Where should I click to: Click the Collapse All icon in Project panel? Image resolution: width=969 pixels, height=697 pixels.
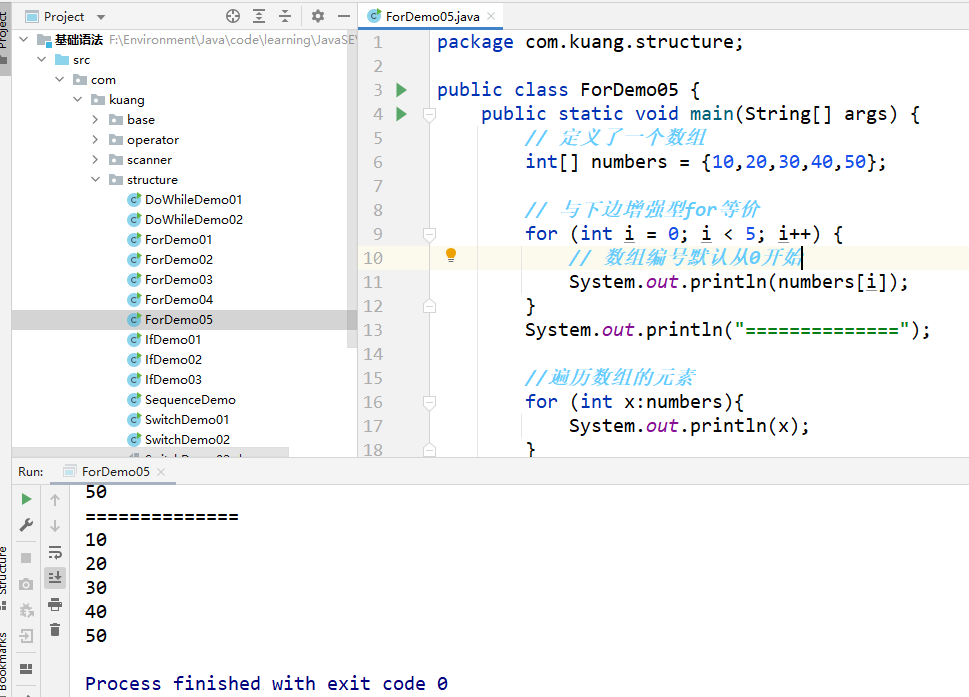pyautogui.click(x=285, y=16)
